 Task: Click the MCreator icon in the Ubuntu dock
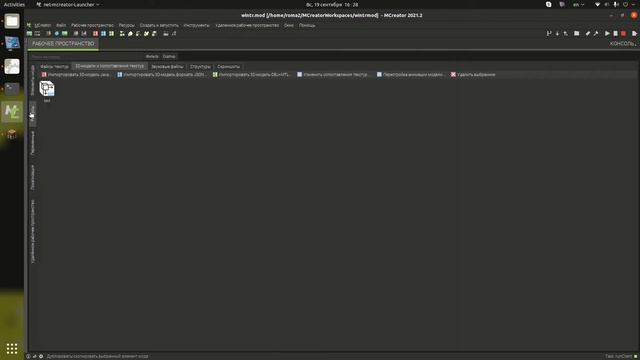(x=12, y=111)
